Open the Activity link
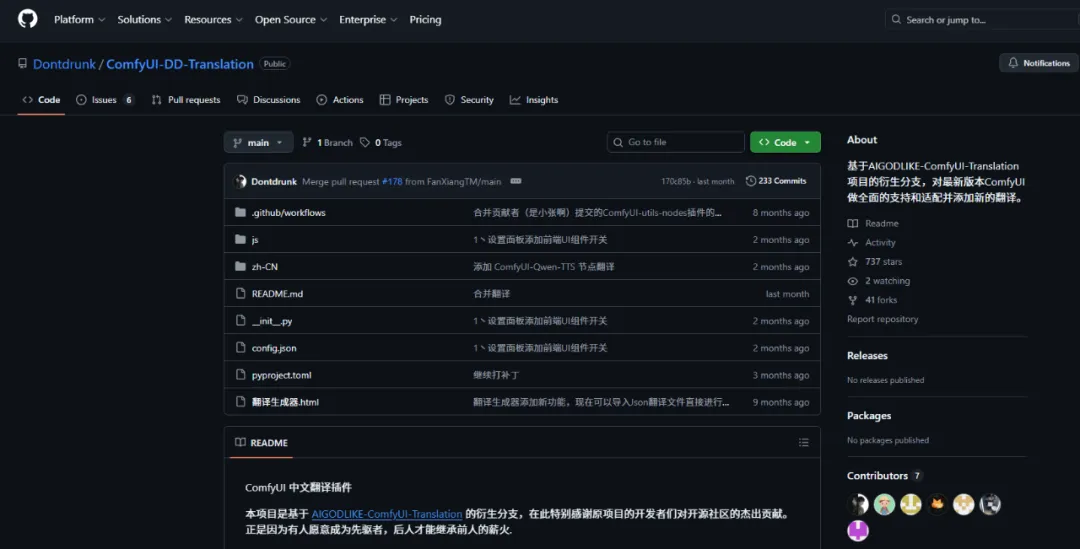Image resolution: width=1080 pixels, height=549 pixels. tap(871, 242)
